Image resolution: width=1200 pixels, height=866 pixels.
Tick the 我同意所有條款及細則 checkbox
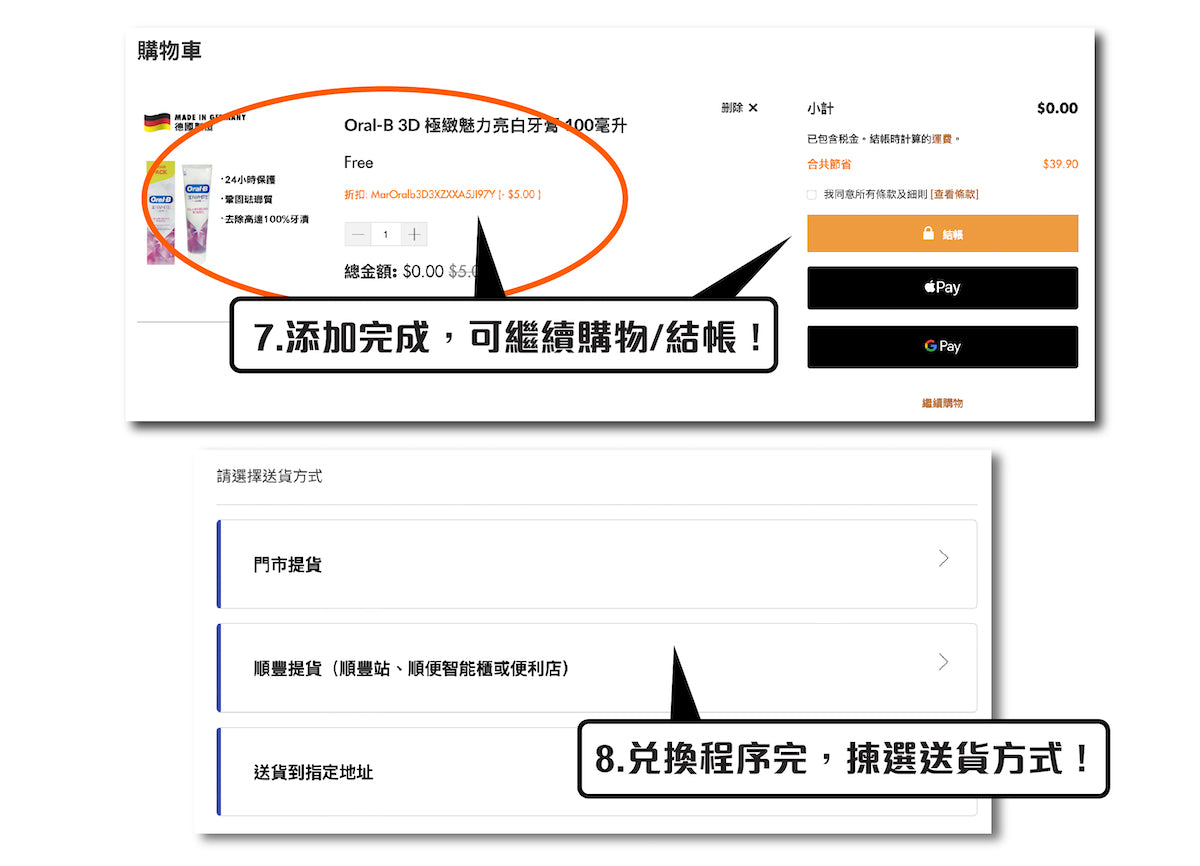click(x=812, y=195)
